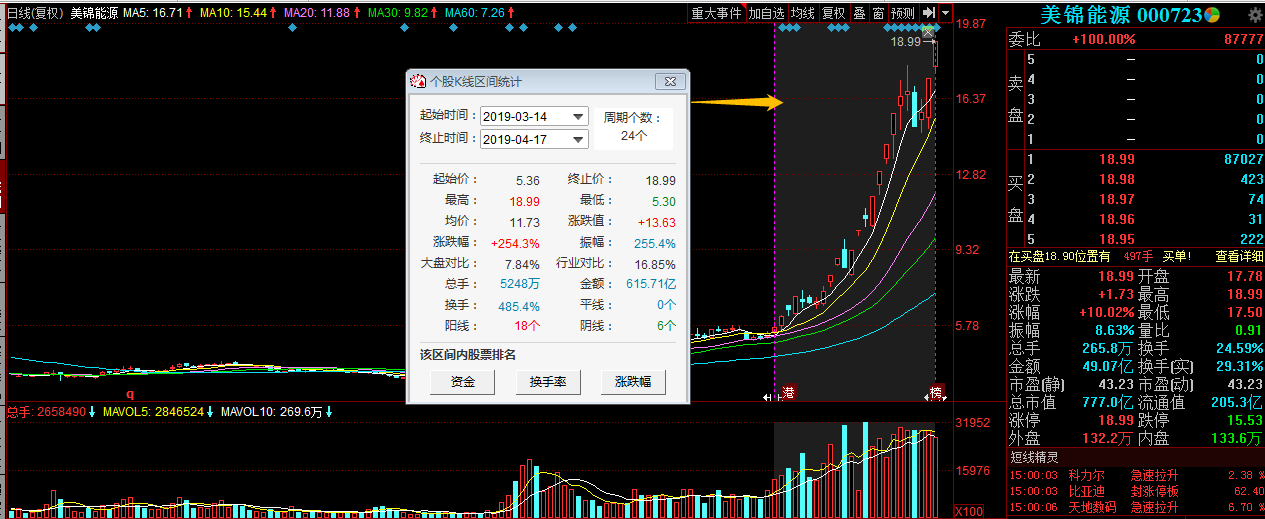The image size is (1265, 519).
Task: Click the 行业对比 16.85% value
Action: (655, 264)
